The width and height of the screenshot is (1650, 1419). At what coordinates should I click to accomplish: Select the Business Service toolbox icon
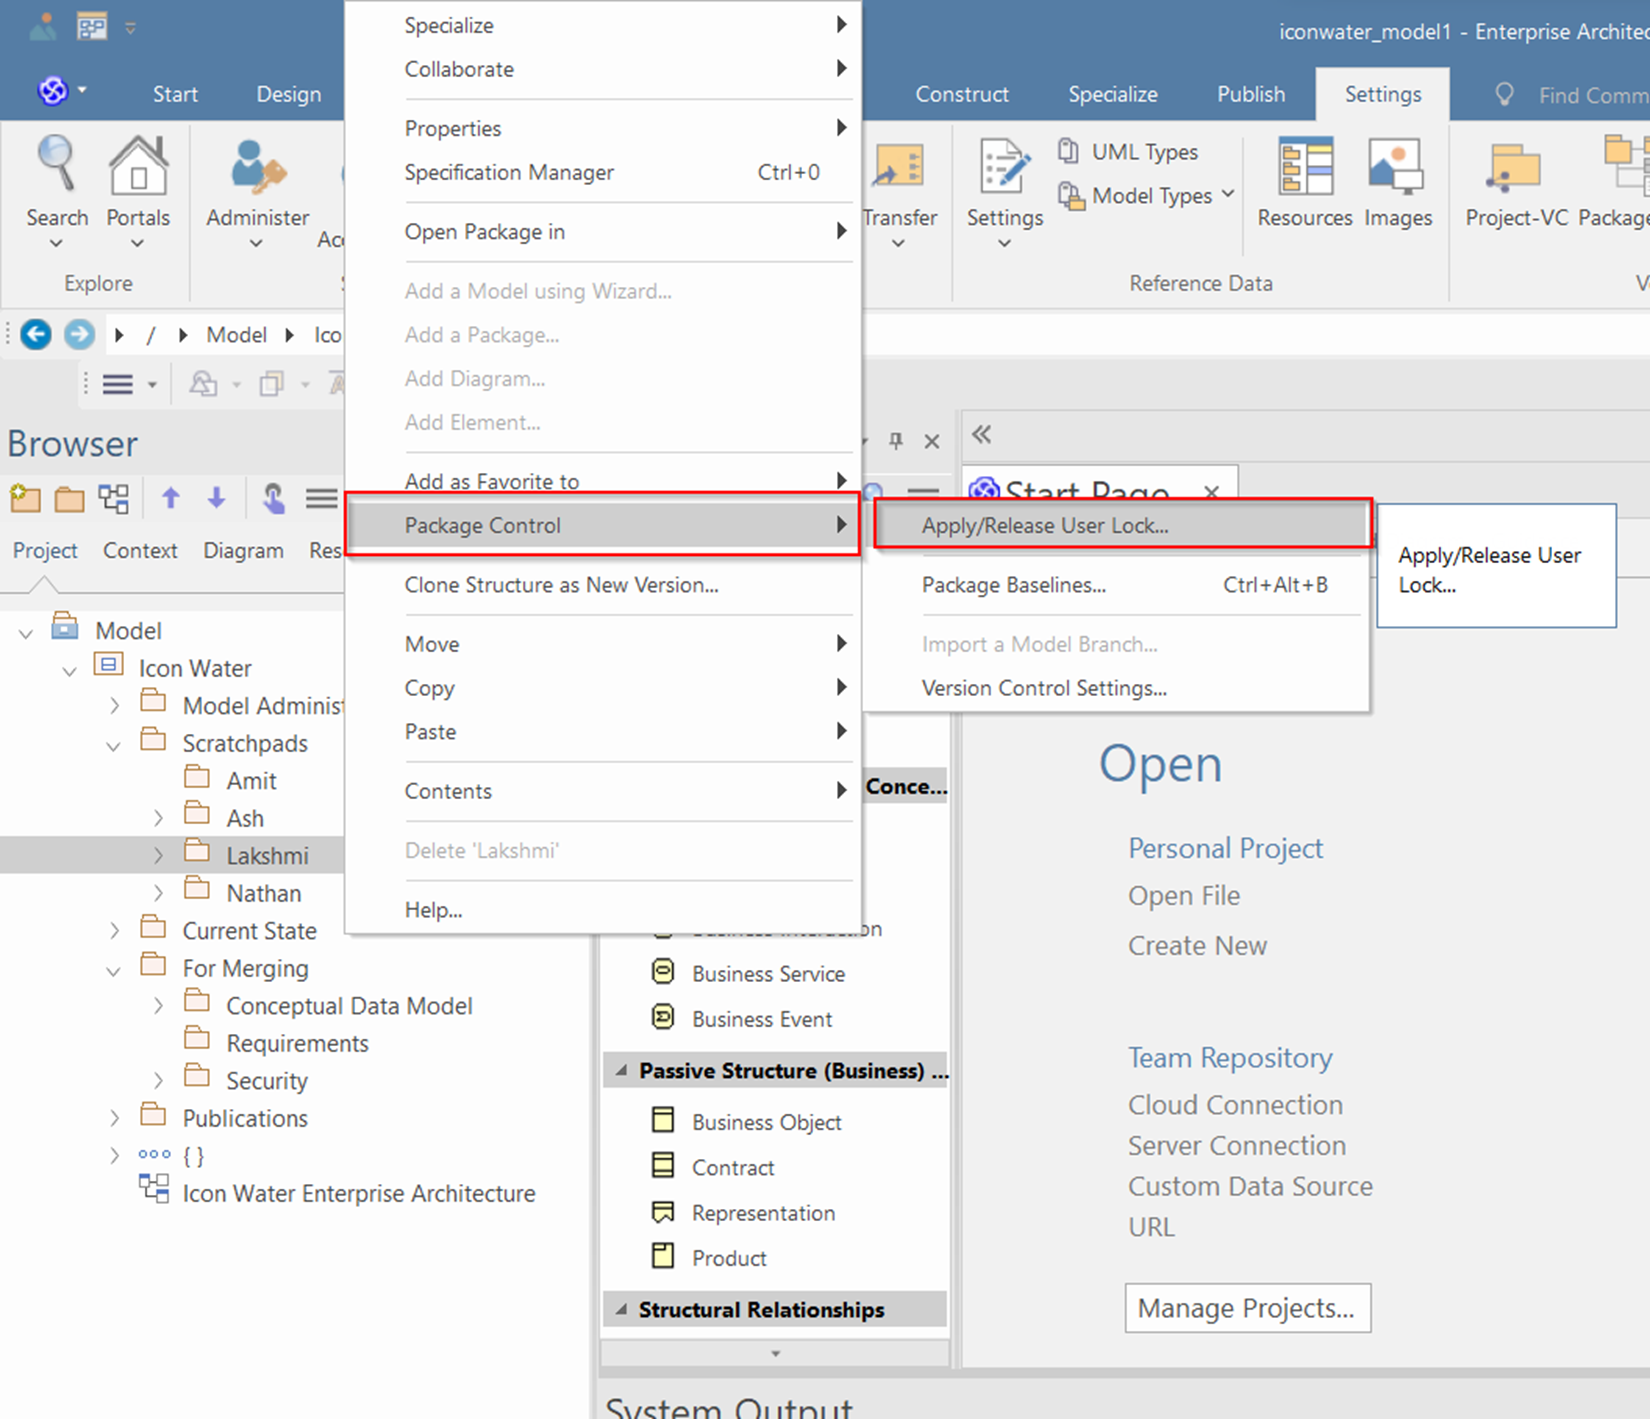pos(662,972)
